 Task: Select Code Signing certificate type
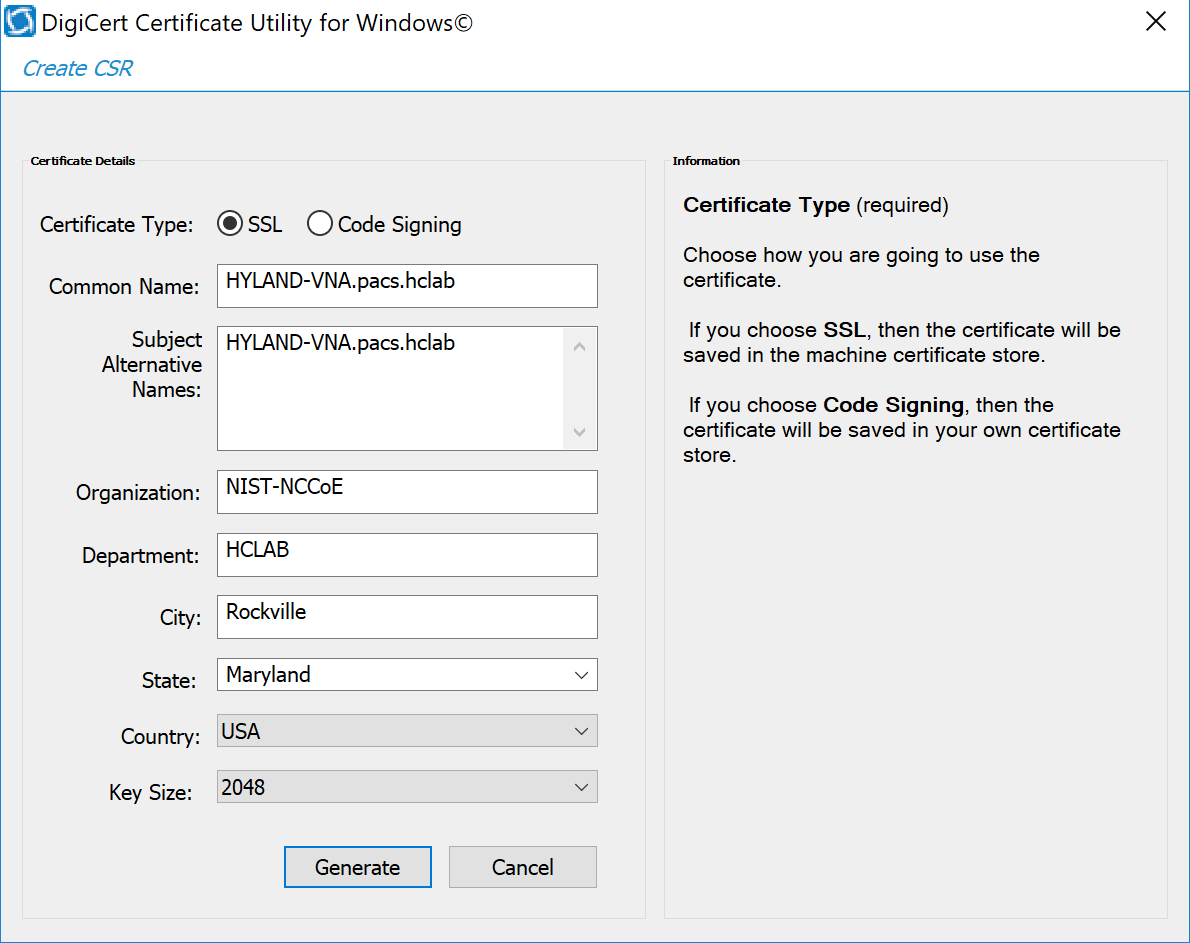[319, 223]
